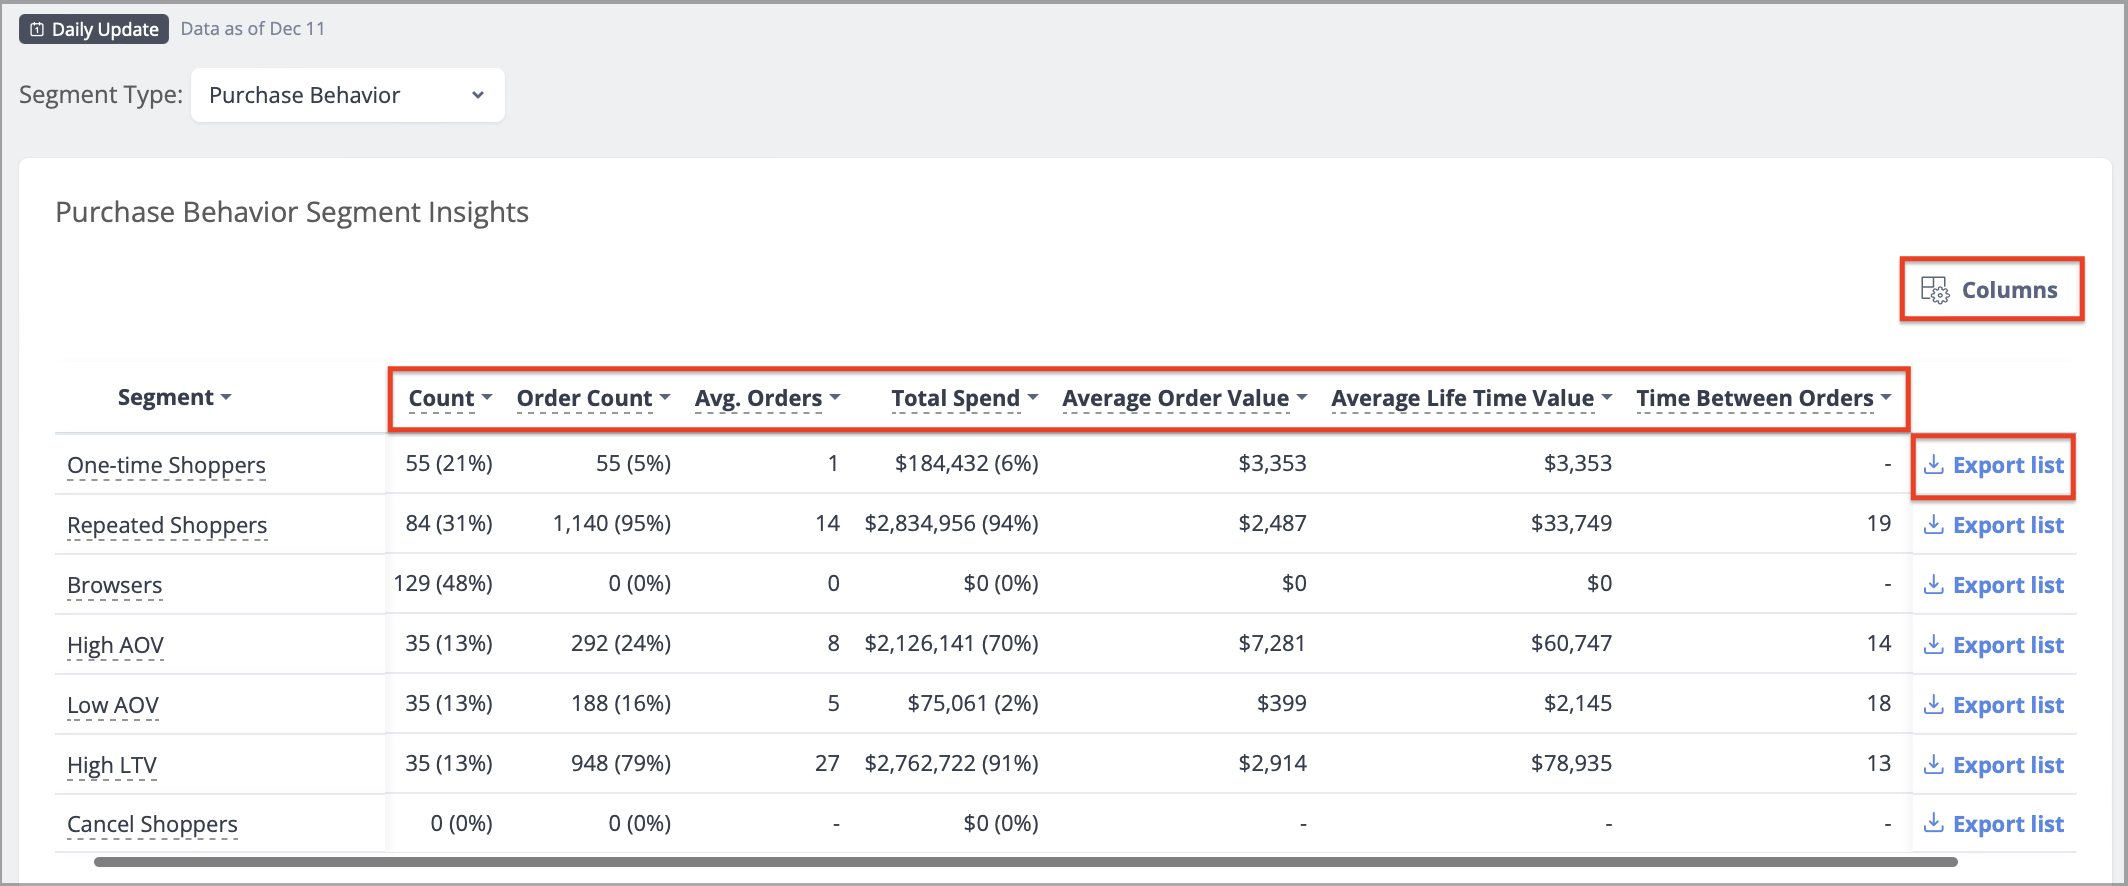Screen dimensions: 2128x886
Task: Sort by Avg. Orders column header
Action: click(767, 398)
